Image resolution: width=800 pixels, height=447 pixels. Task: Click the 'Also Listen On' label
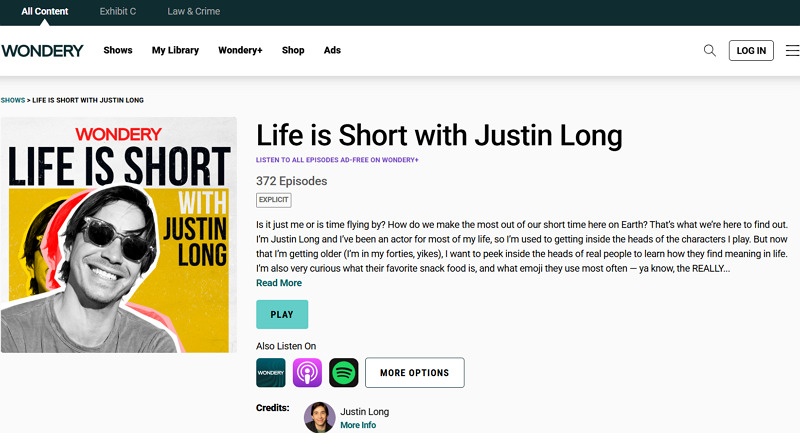pos(286,346)
